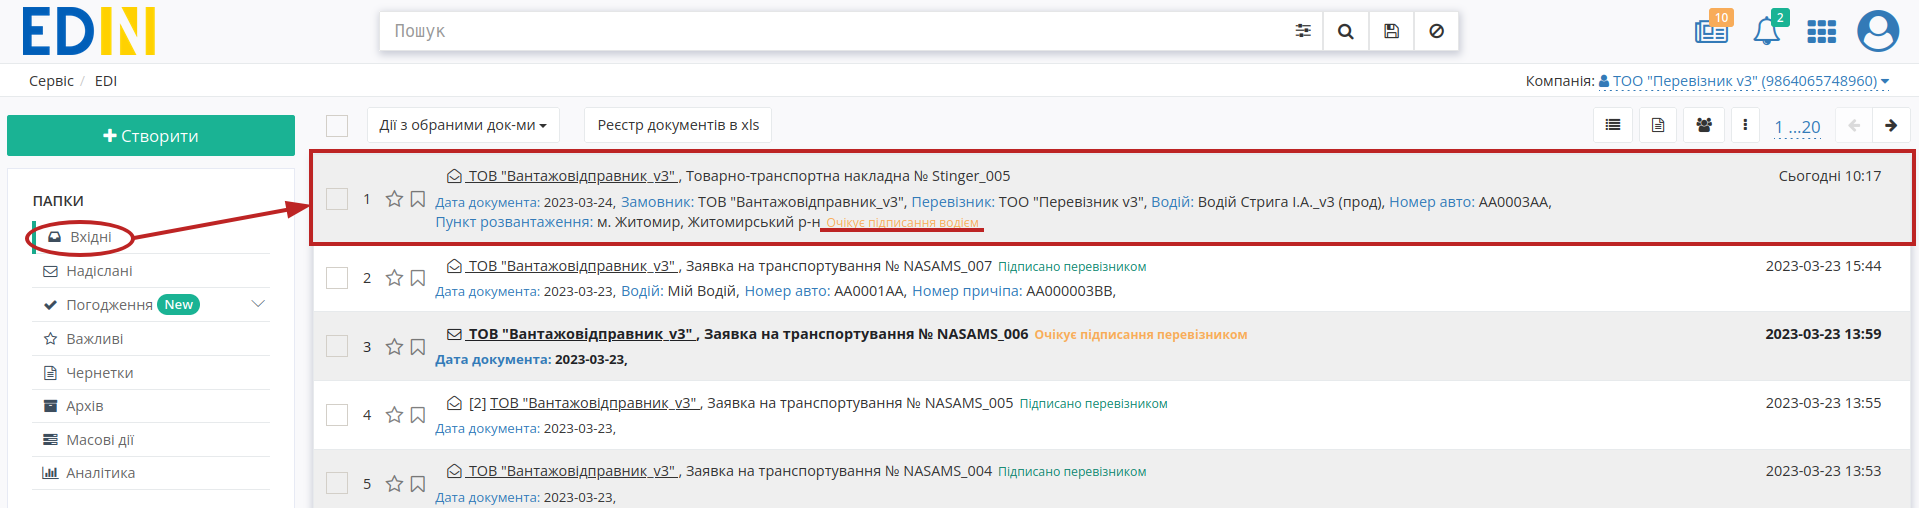Check the box for row 5 NASAMS_004
Screen dimensions: 1919x508
[337, 483]
